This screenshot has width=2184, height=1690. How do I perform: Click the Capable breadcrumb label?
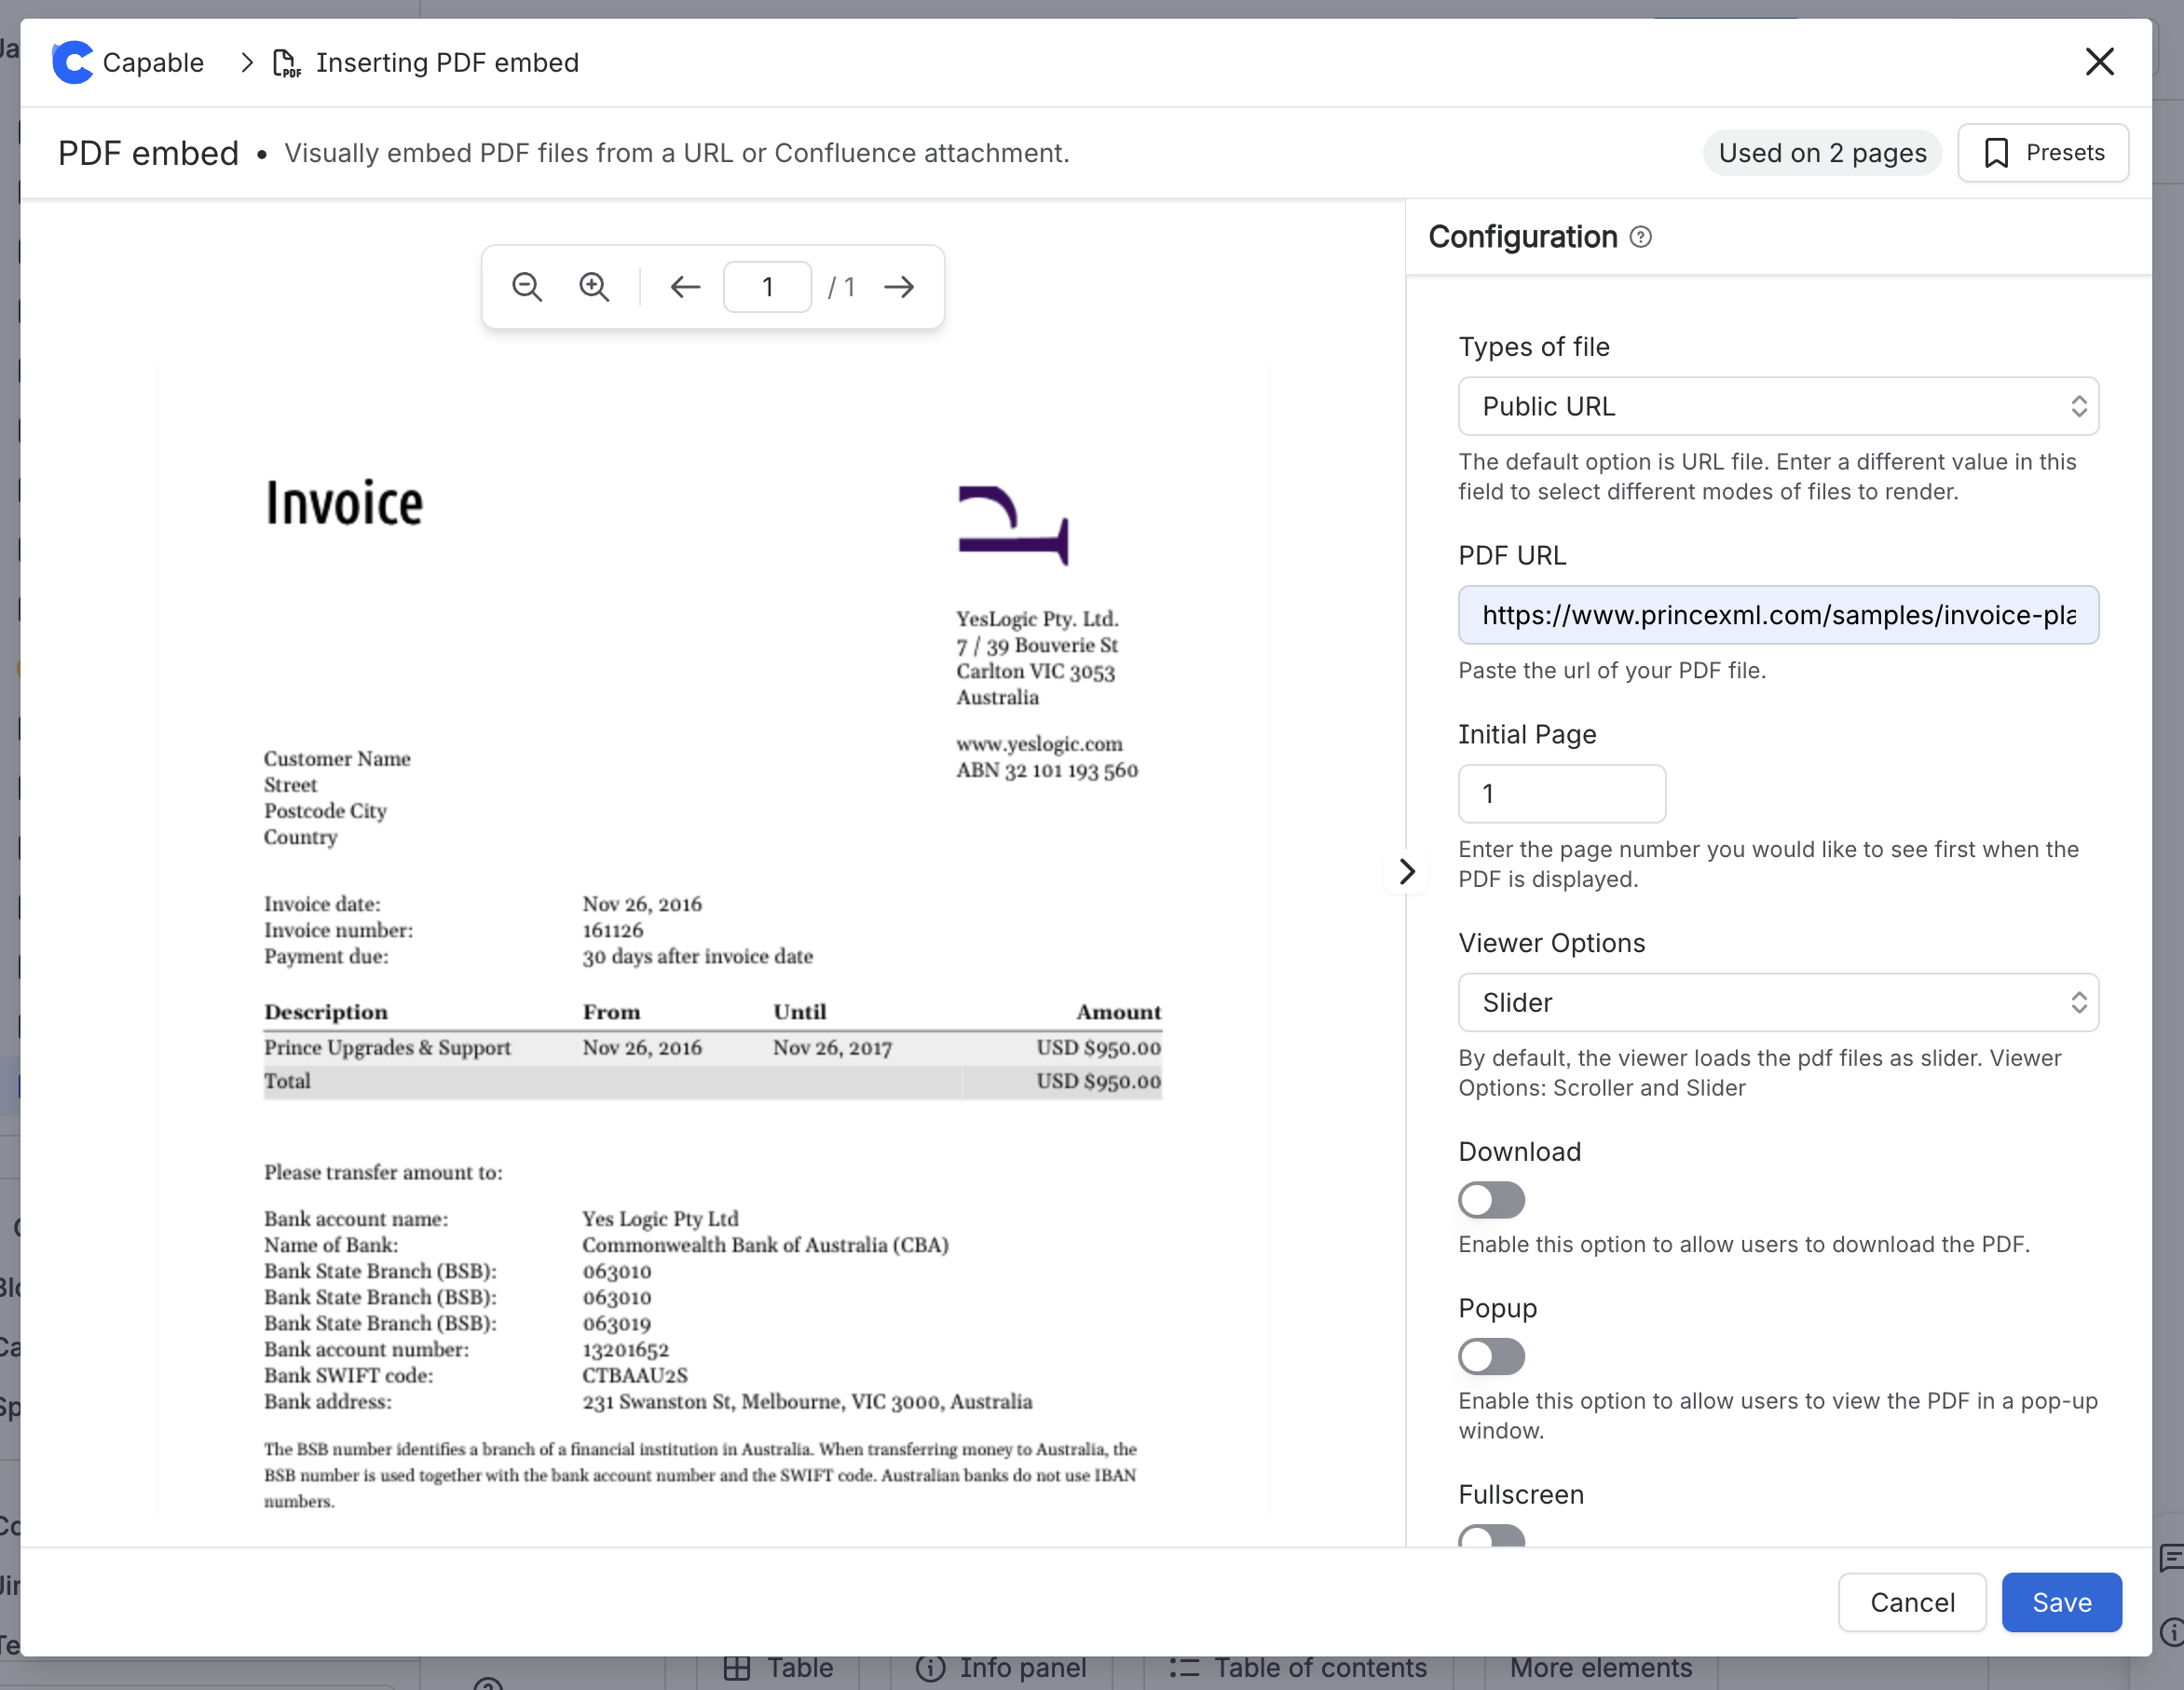pyautogui.click(x=153, y=63)
